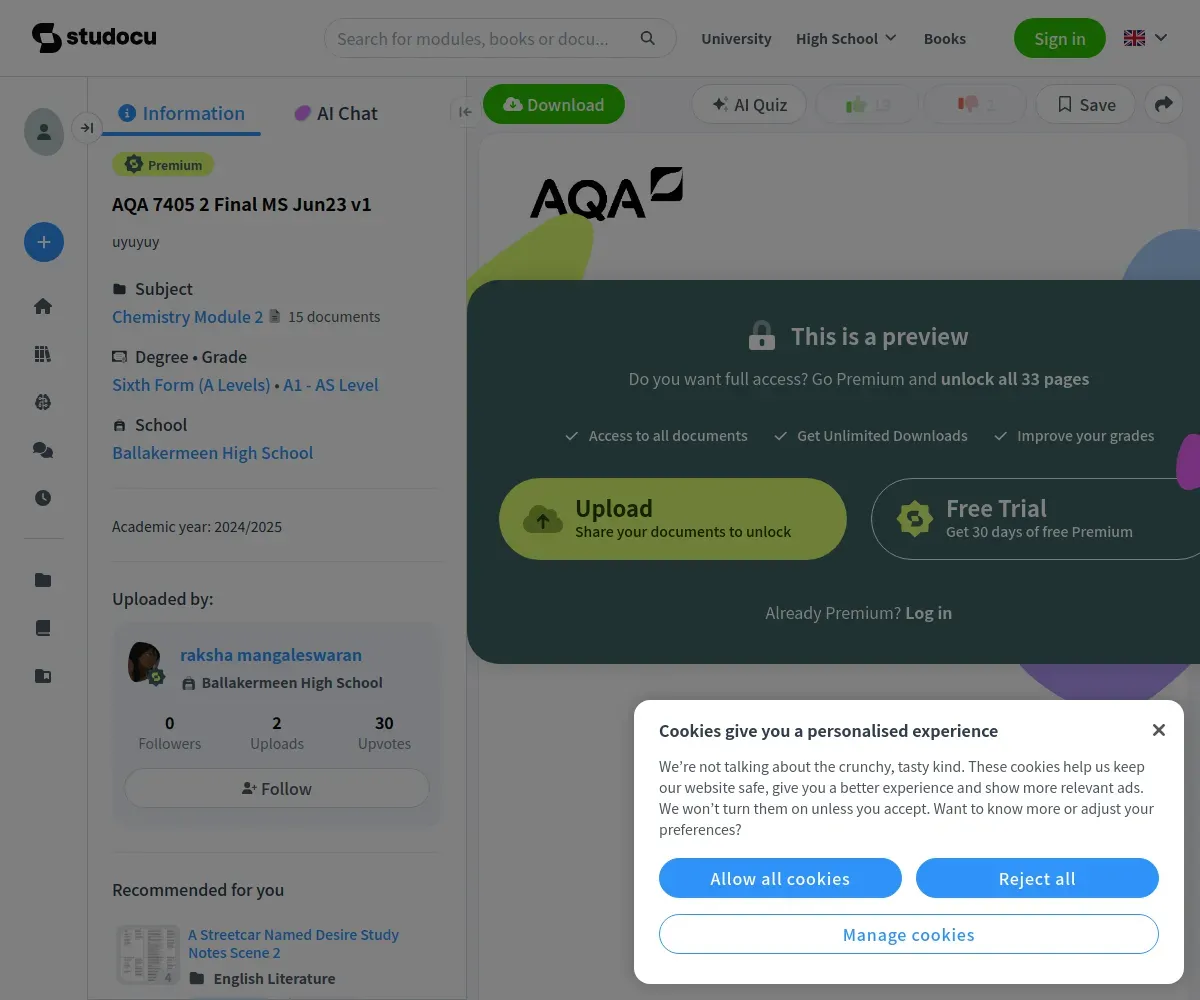Click the blue plus add button

(44, 242)
